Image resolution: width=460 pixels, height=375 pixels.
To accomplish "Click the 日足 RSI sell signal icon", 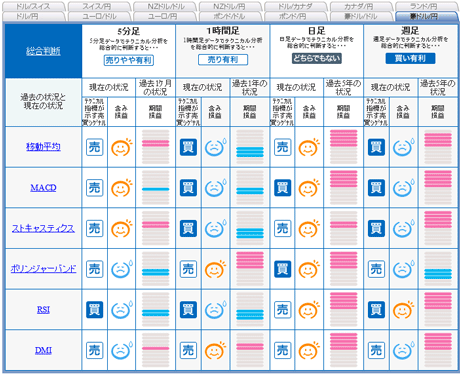I will click(283, 310).
